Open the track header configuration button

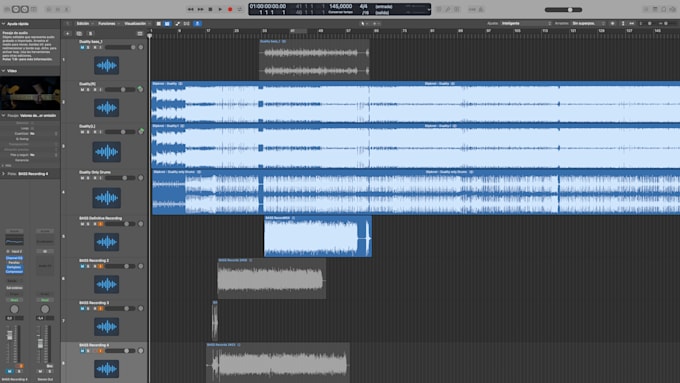140,33
